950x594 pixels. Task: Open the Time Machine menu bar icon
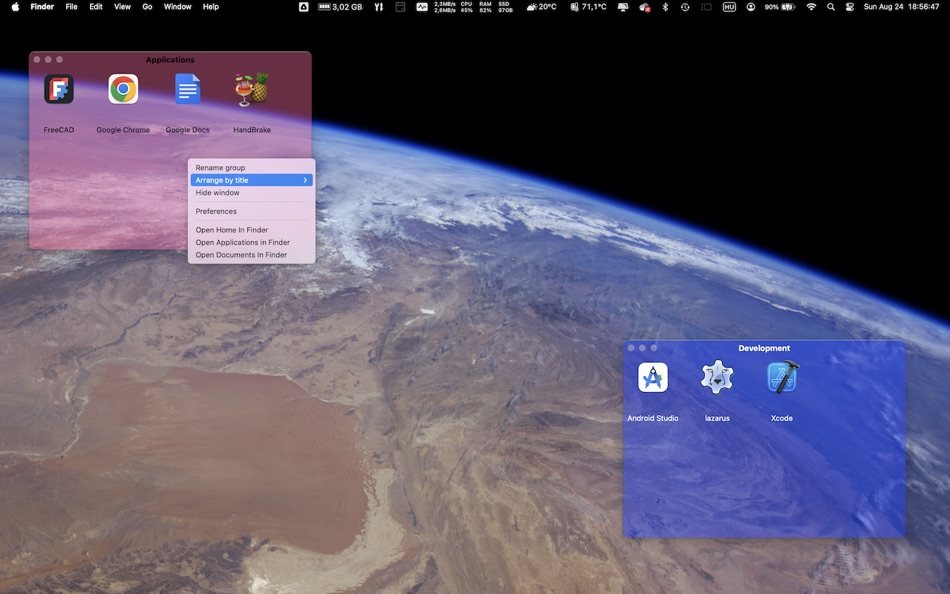(685, 7)
